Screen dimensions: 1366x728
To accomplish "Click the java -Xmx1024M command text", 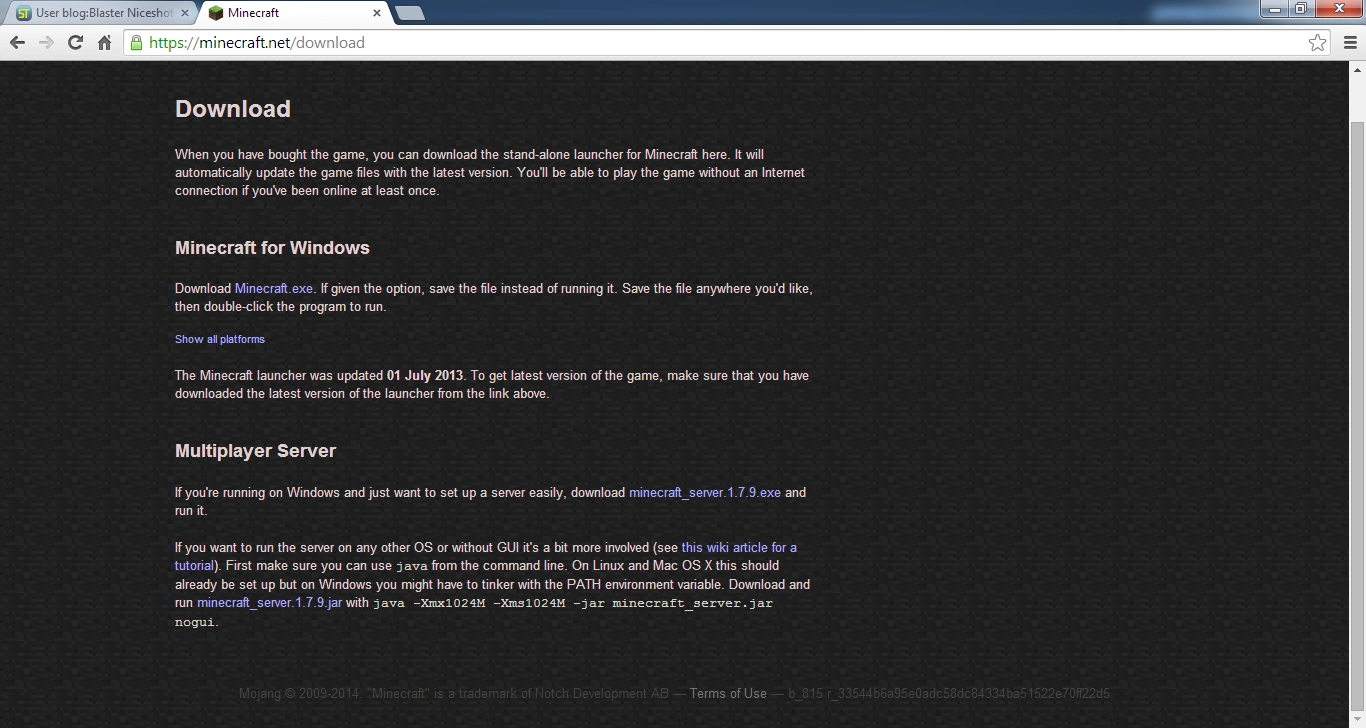I will click(x=474, y=612).
